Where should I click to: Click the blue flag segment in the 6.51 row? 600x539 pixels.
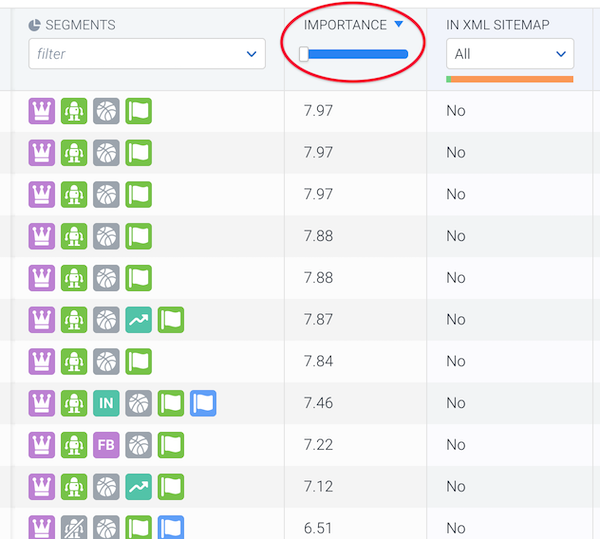click(x=171, y=528)
